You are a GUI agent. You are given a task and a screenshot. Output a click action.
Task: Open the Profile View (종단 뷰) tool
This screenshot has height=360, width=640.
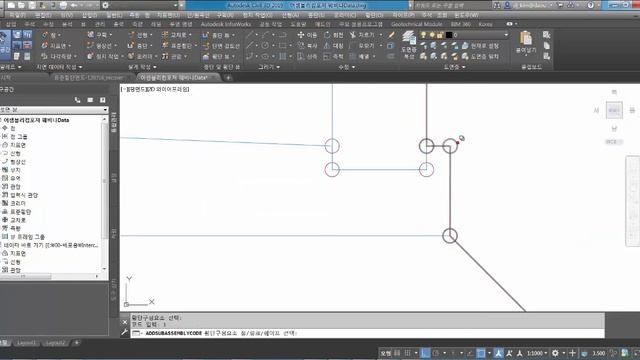(x=219, y=35)
